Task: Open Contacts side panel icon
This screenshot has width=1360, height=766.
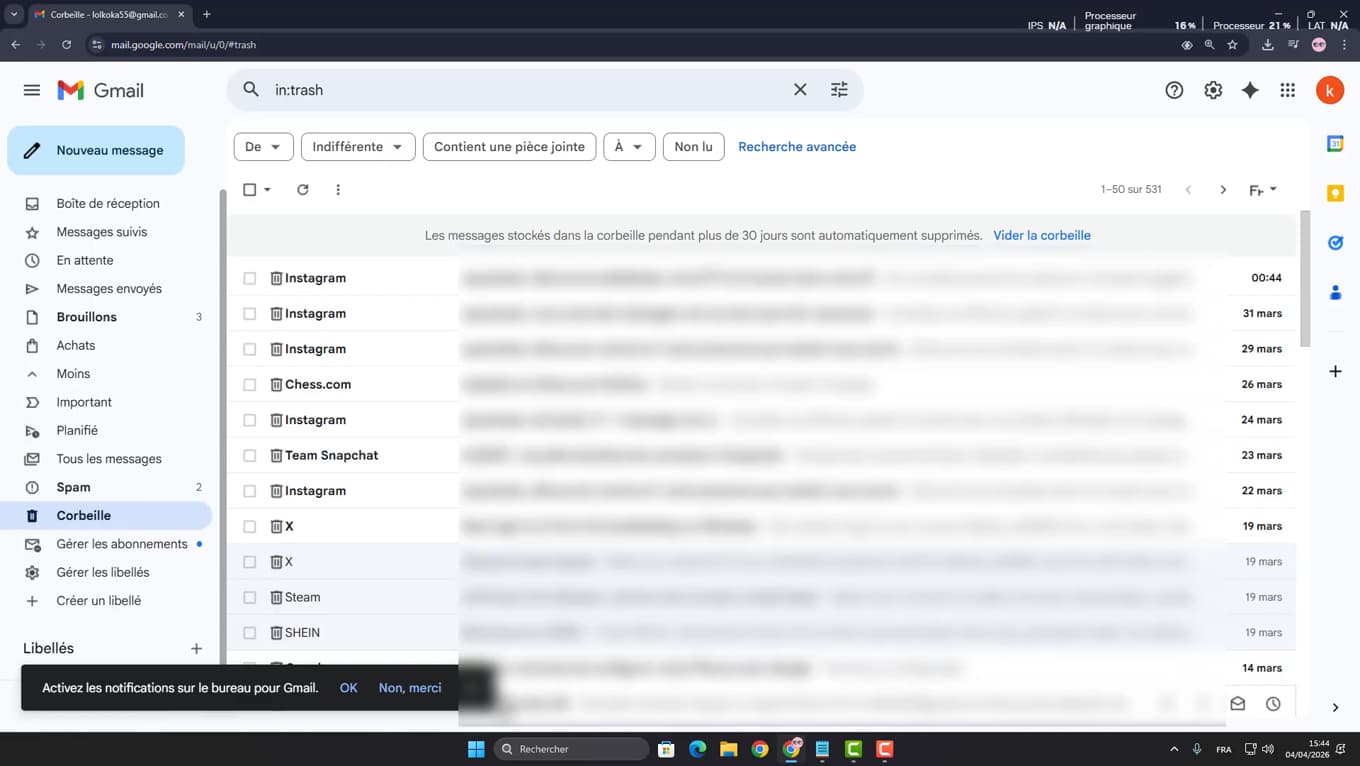Action: pyautogui.click(x=1335, y=293)
